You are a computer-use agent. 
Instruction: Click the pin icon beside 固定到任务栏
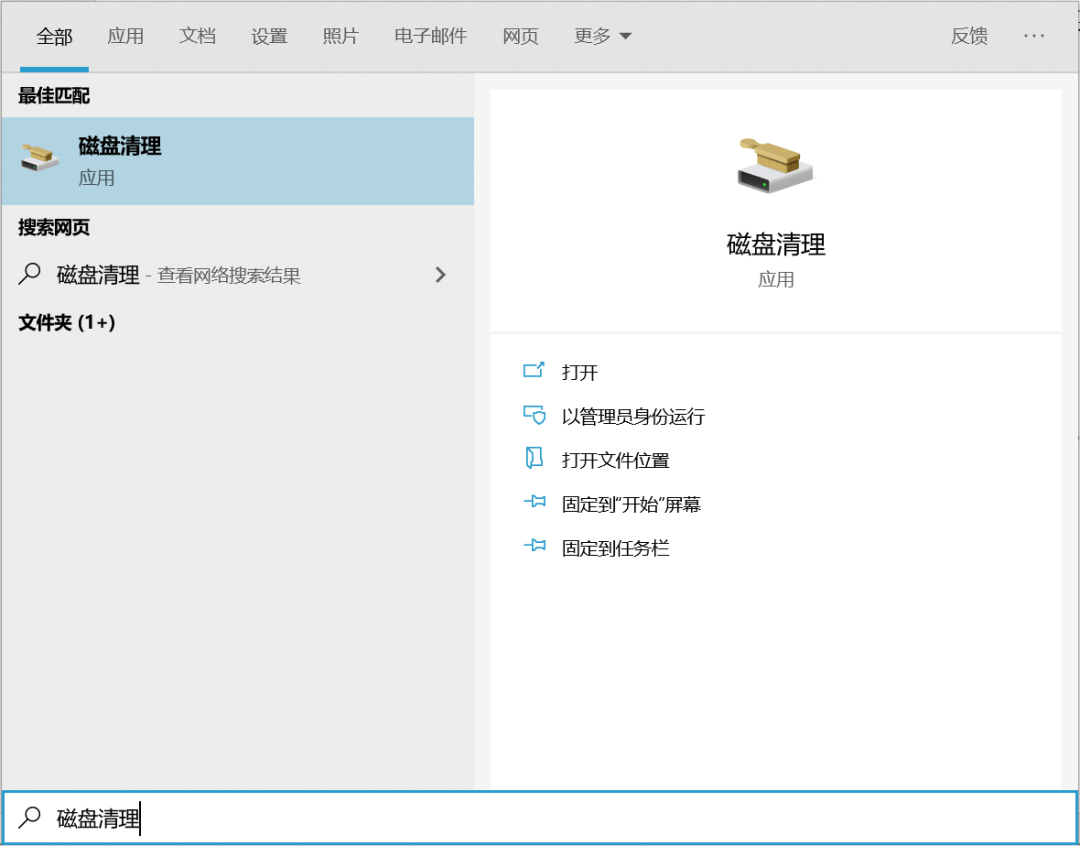(534, 547)
